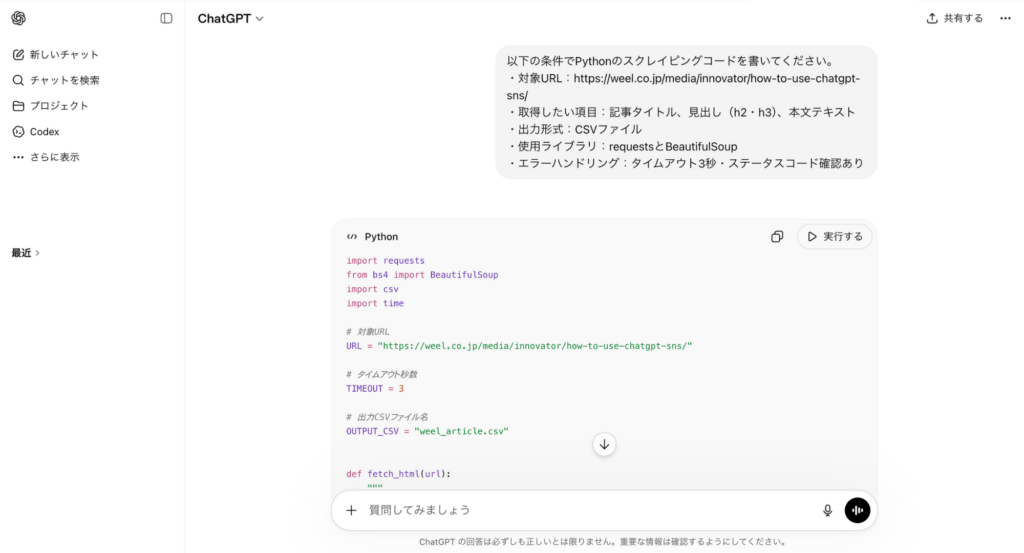The height and width of the screenshot is (553, 1024).
Task: Open the プロジェクト section
Action: 50,106
